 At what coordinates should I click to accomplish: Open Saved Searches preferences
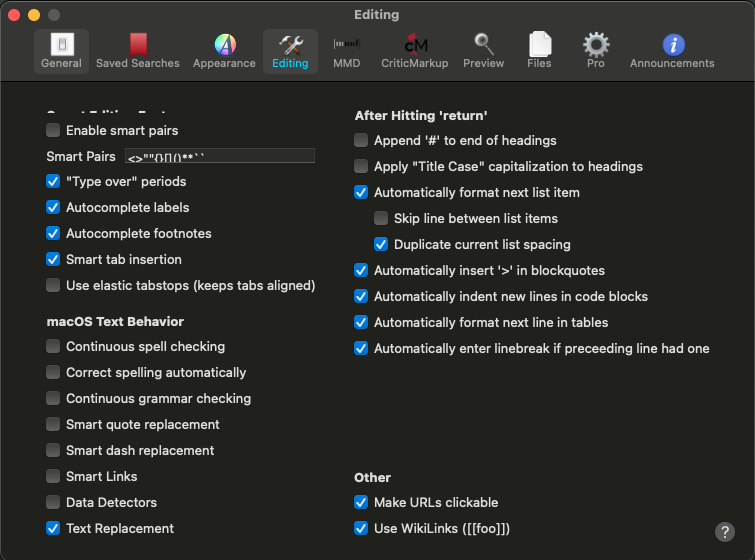(x=138, y=51)
